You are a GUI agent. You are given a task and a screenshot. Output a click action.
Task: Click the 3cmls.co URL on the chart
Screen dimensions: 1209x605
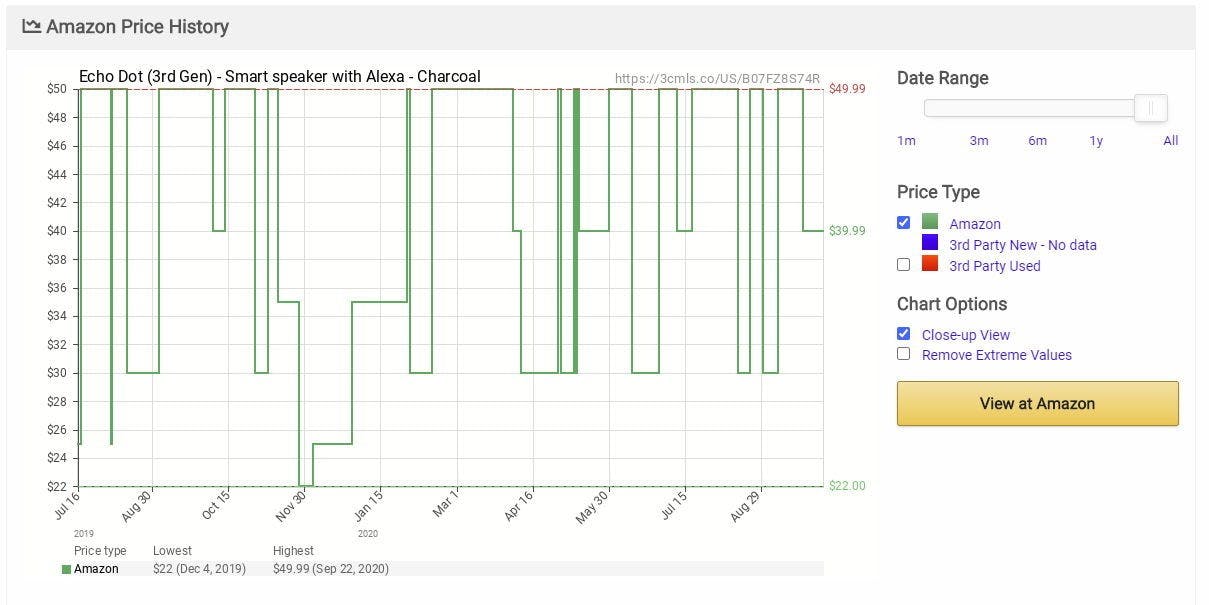717,79
